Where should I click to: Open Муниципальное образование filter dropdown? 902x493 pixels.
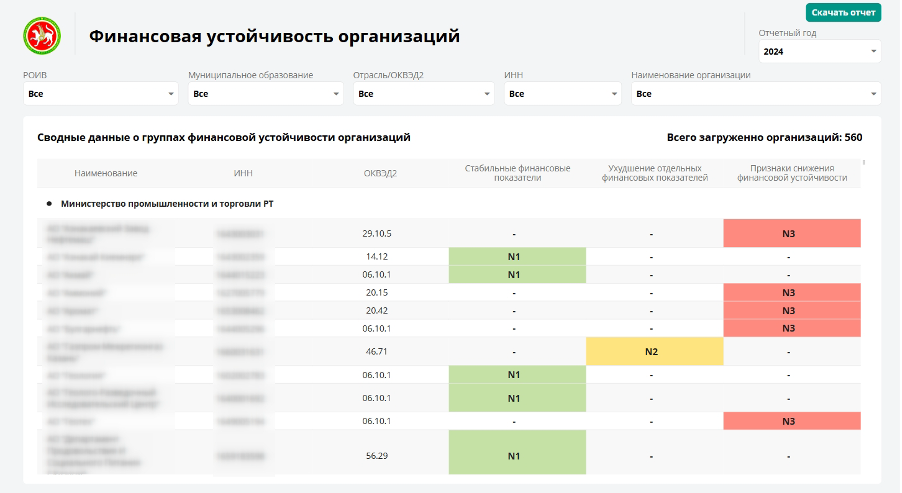266,94
